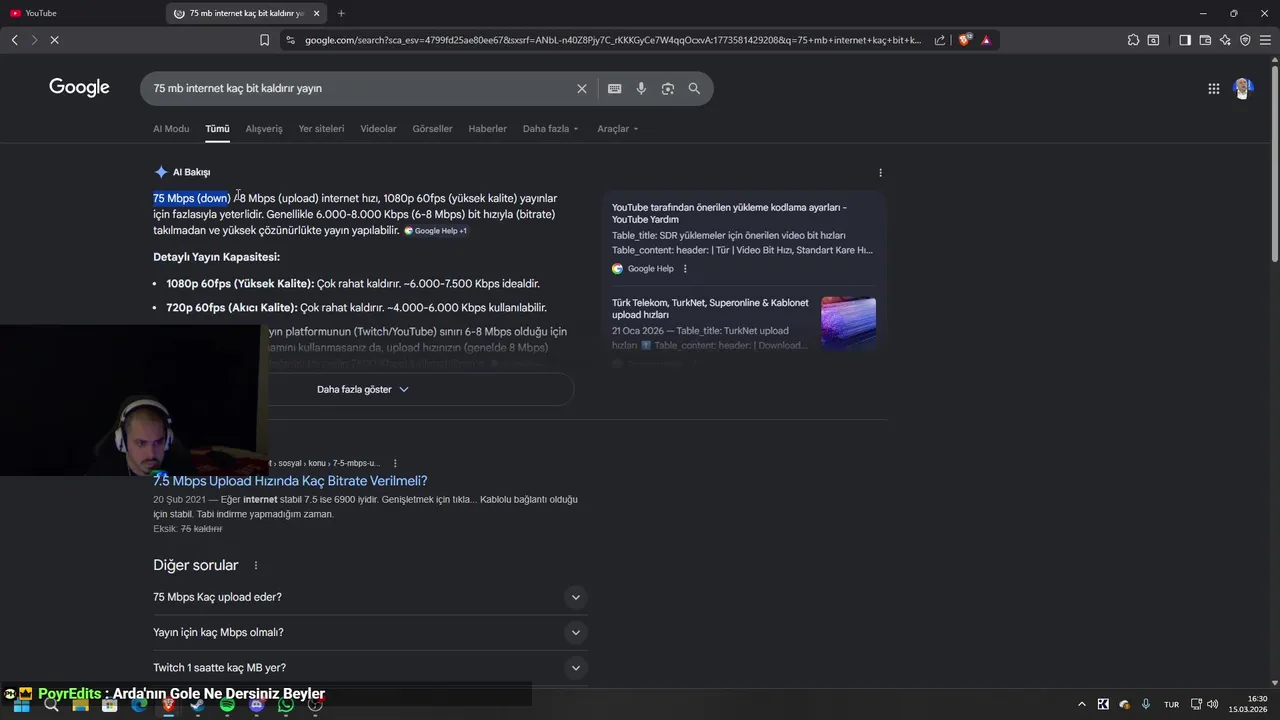Open options next to Google Help source
The height and width of the screenshot is (720, 1280).
(x=685, y=268)
